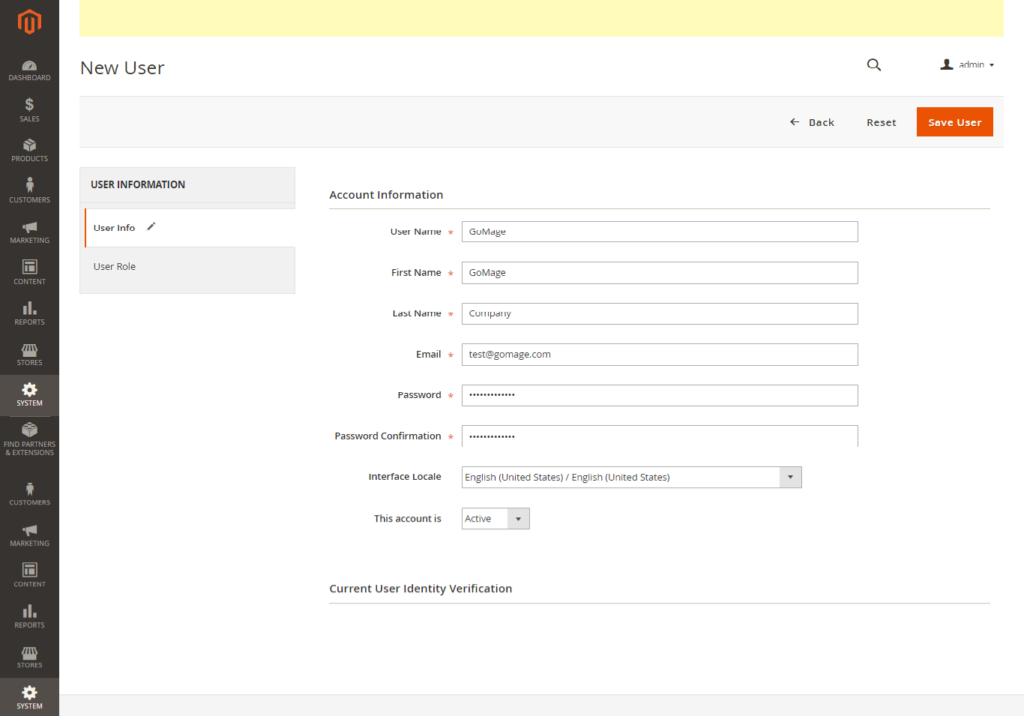This screenshot has width=1024, height=716.
Task: Open the Products menu in sidebar
Action: [29, 150]
